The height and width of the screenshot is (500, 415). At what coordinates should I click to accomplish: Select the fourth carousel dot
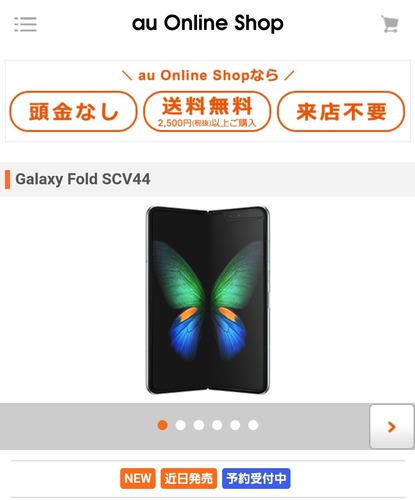pyautogui.click(x=217, y=425)
